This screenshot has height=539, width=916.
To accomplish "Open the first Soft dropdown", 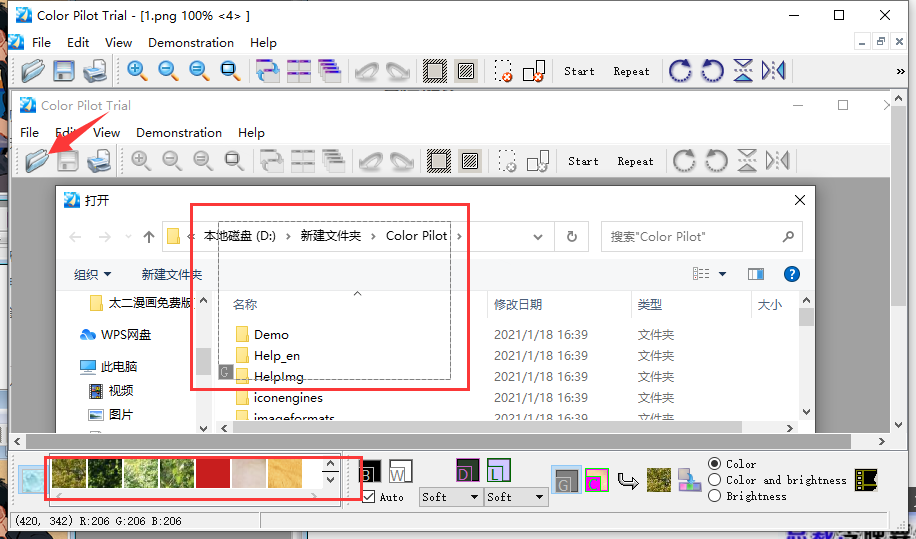I will [x=450, y=497].
